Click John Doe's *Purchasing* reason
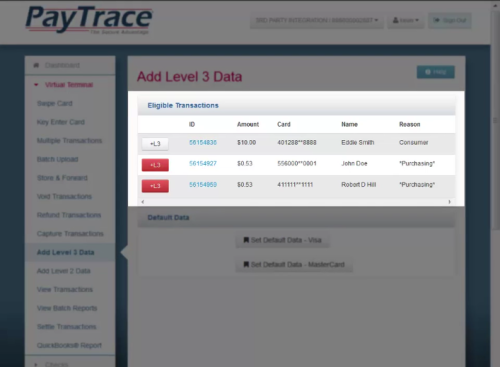 point(417,164)
